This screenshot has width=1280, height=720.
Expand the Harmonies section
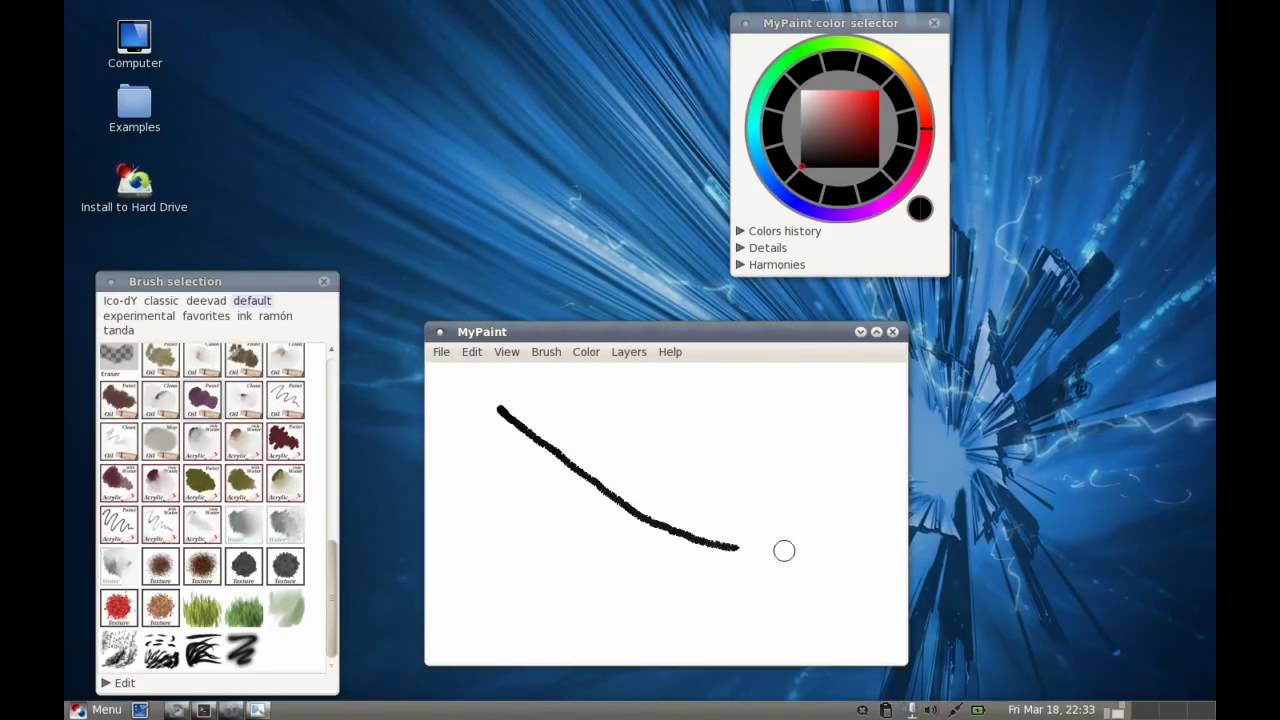click(770, 265)
